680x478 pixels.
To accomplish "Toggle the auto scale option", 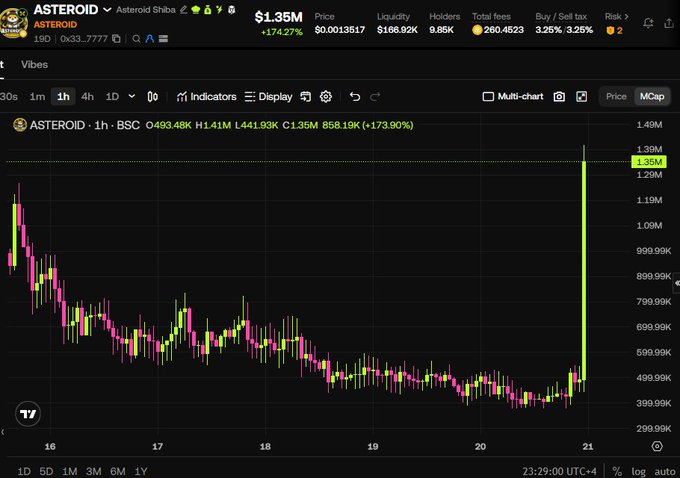I will 665,471.
